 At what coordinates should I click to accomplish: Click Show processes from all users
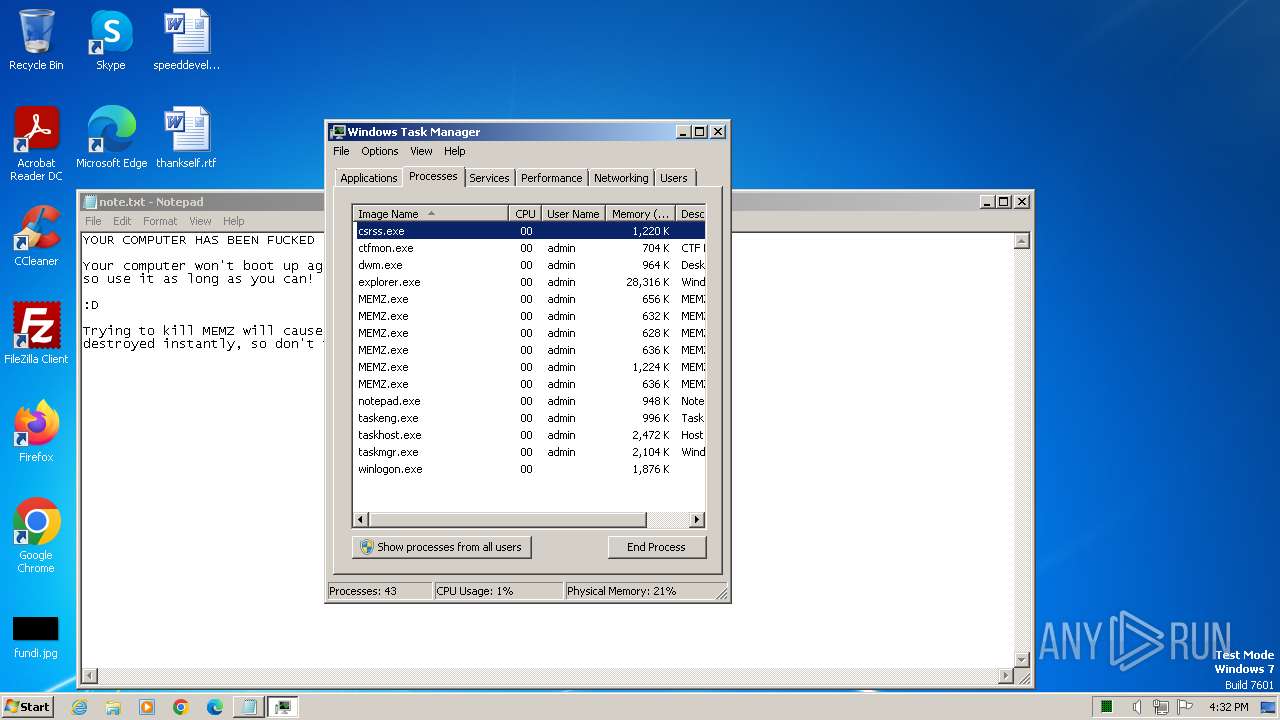[442, 547]
